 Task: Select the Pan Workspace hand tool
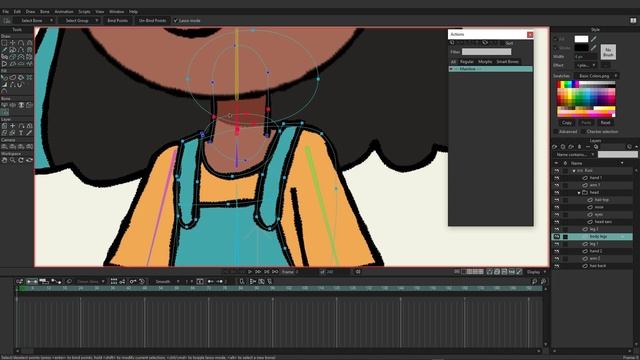(4, 160)
